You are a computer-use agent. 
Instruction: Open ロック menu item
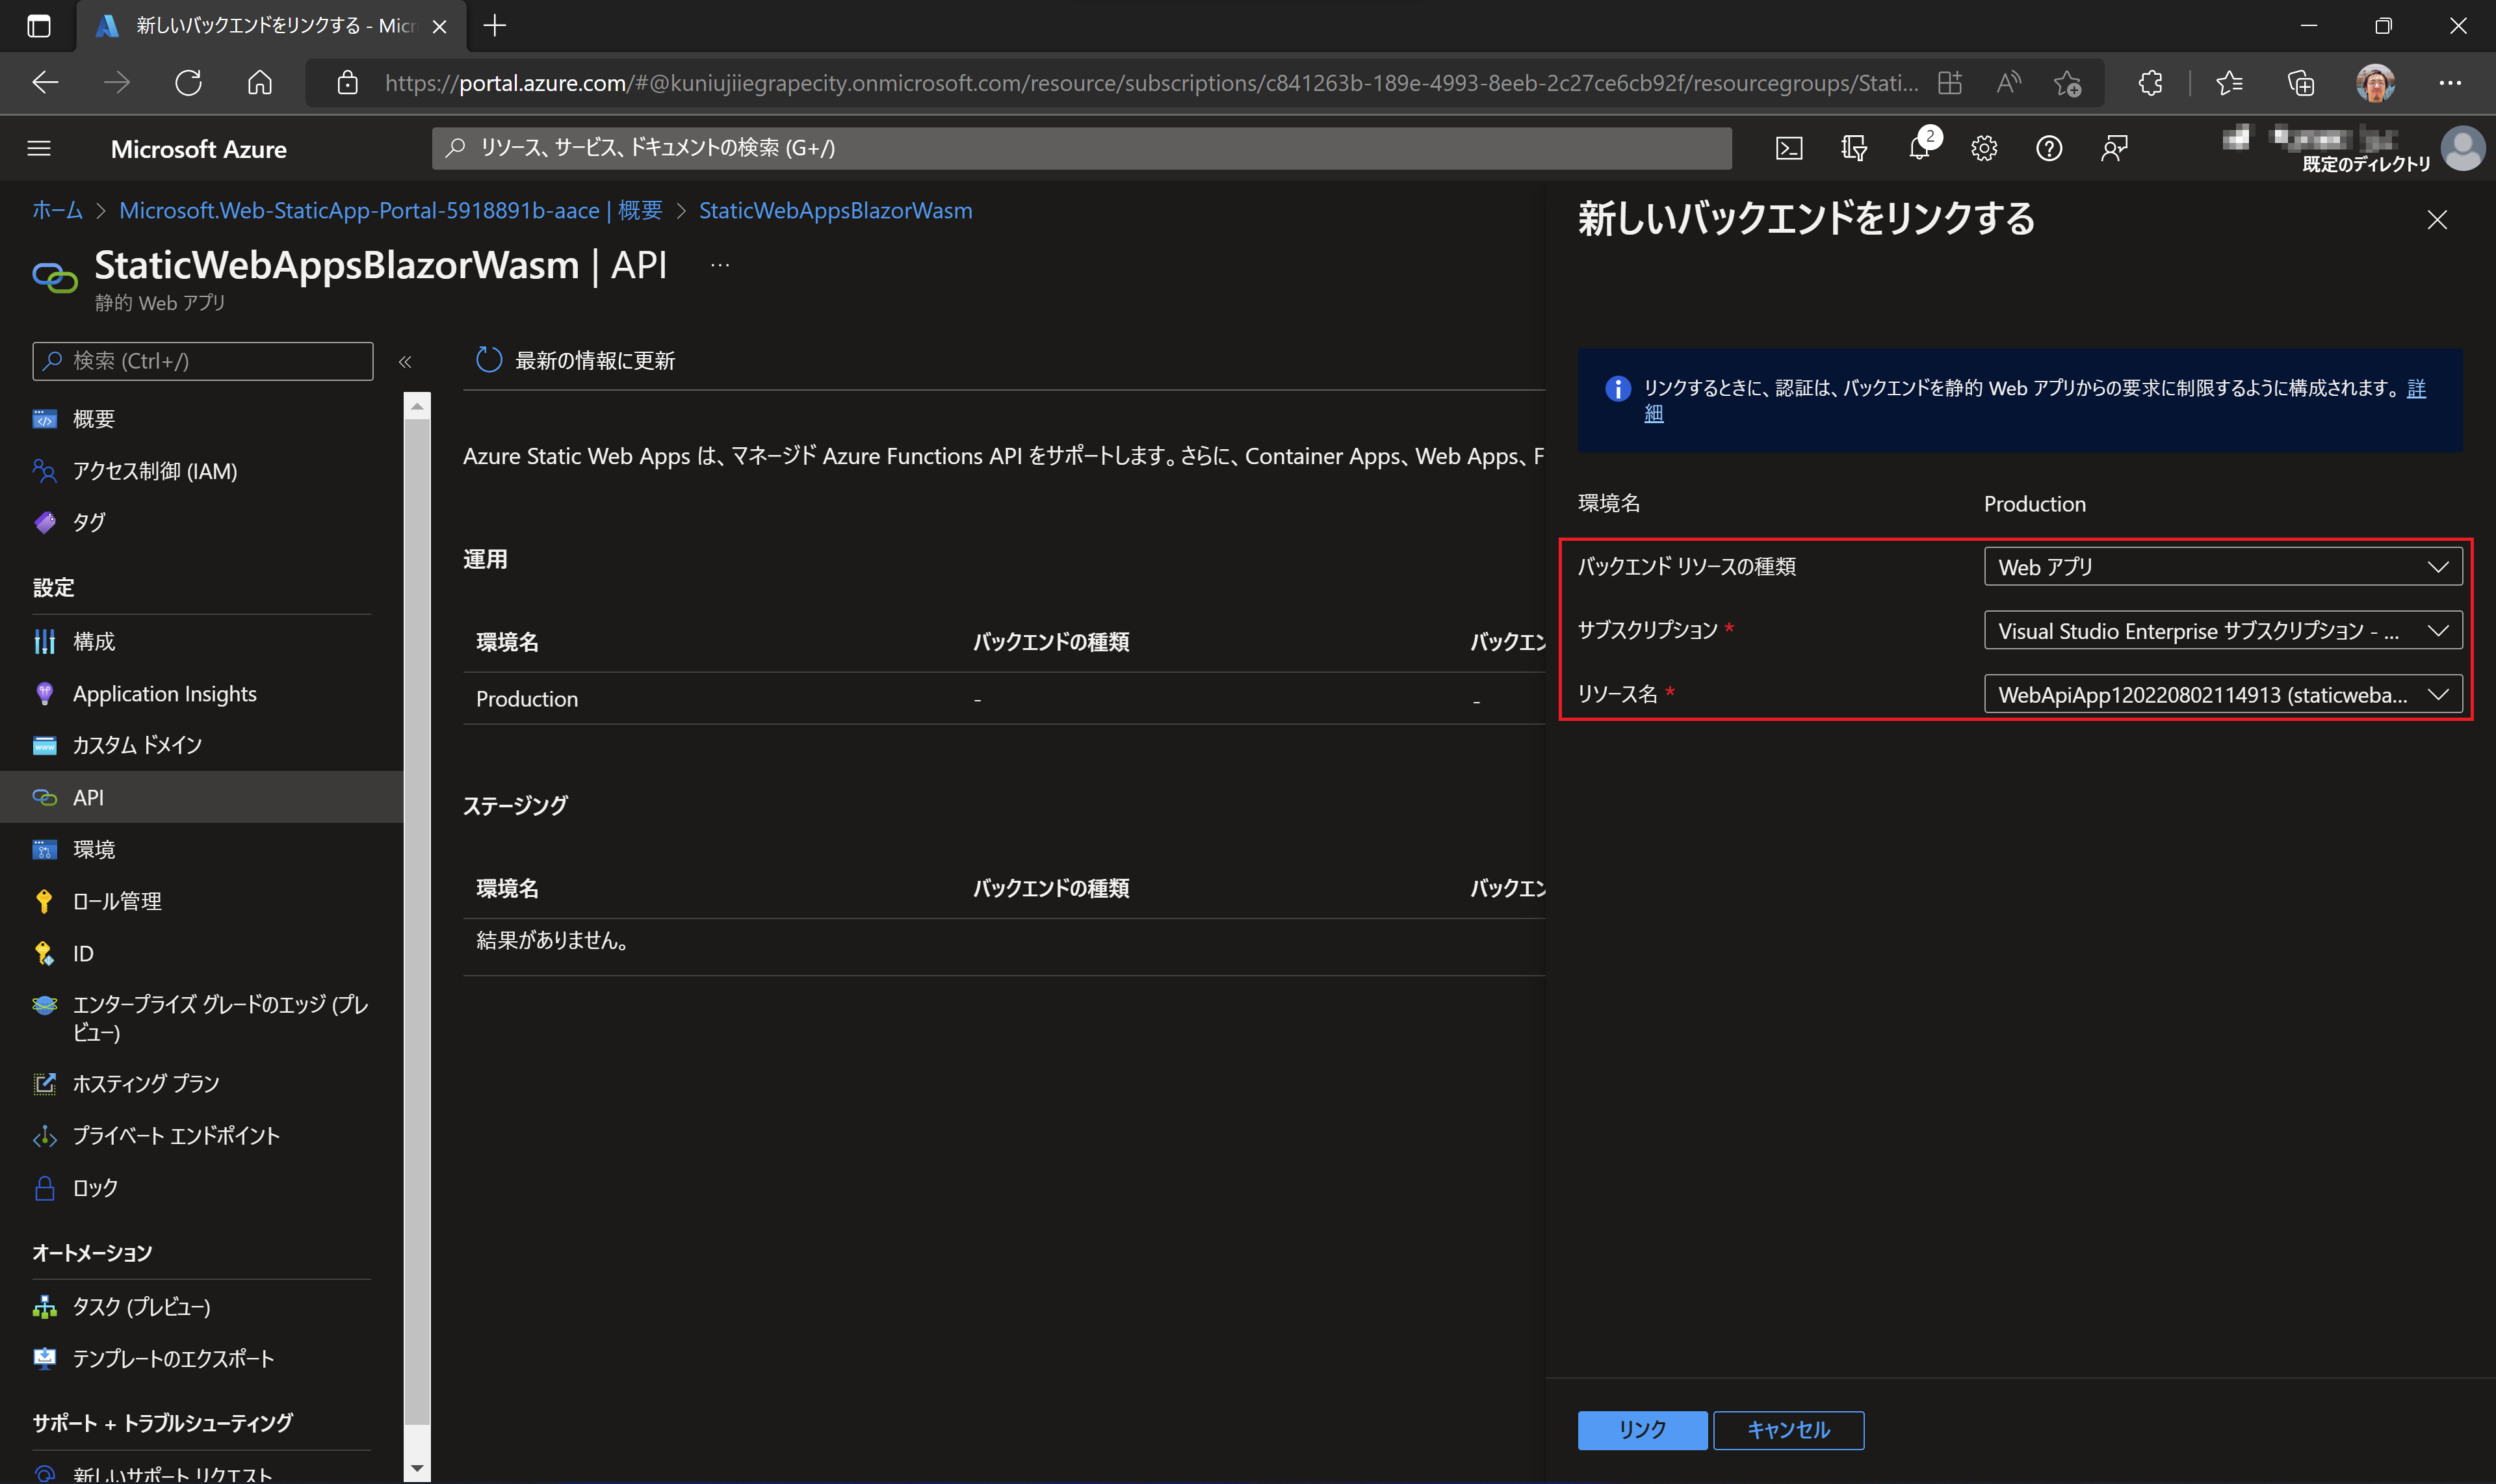(x=201, y=1188)
